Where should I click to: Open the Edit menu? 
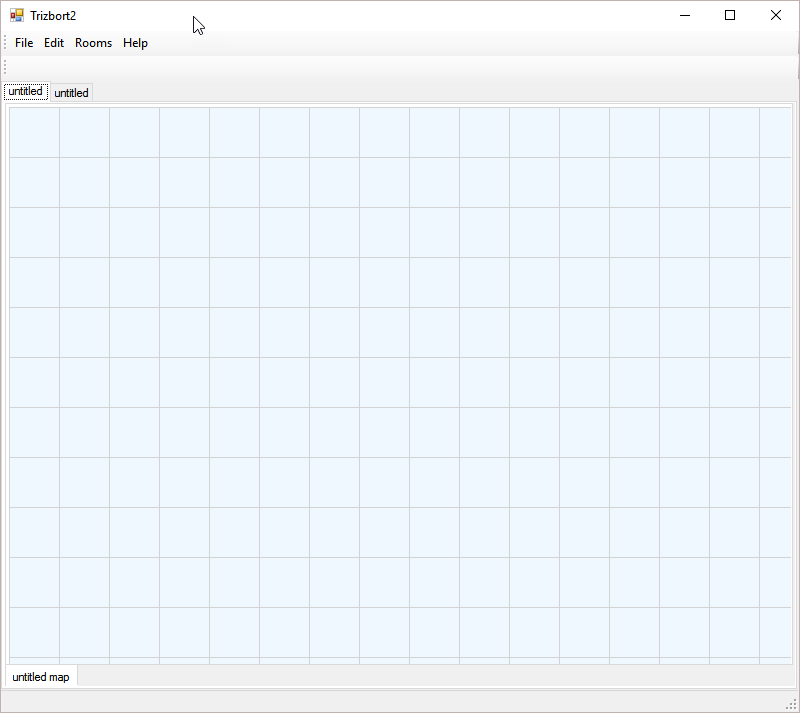click(54, 43)
